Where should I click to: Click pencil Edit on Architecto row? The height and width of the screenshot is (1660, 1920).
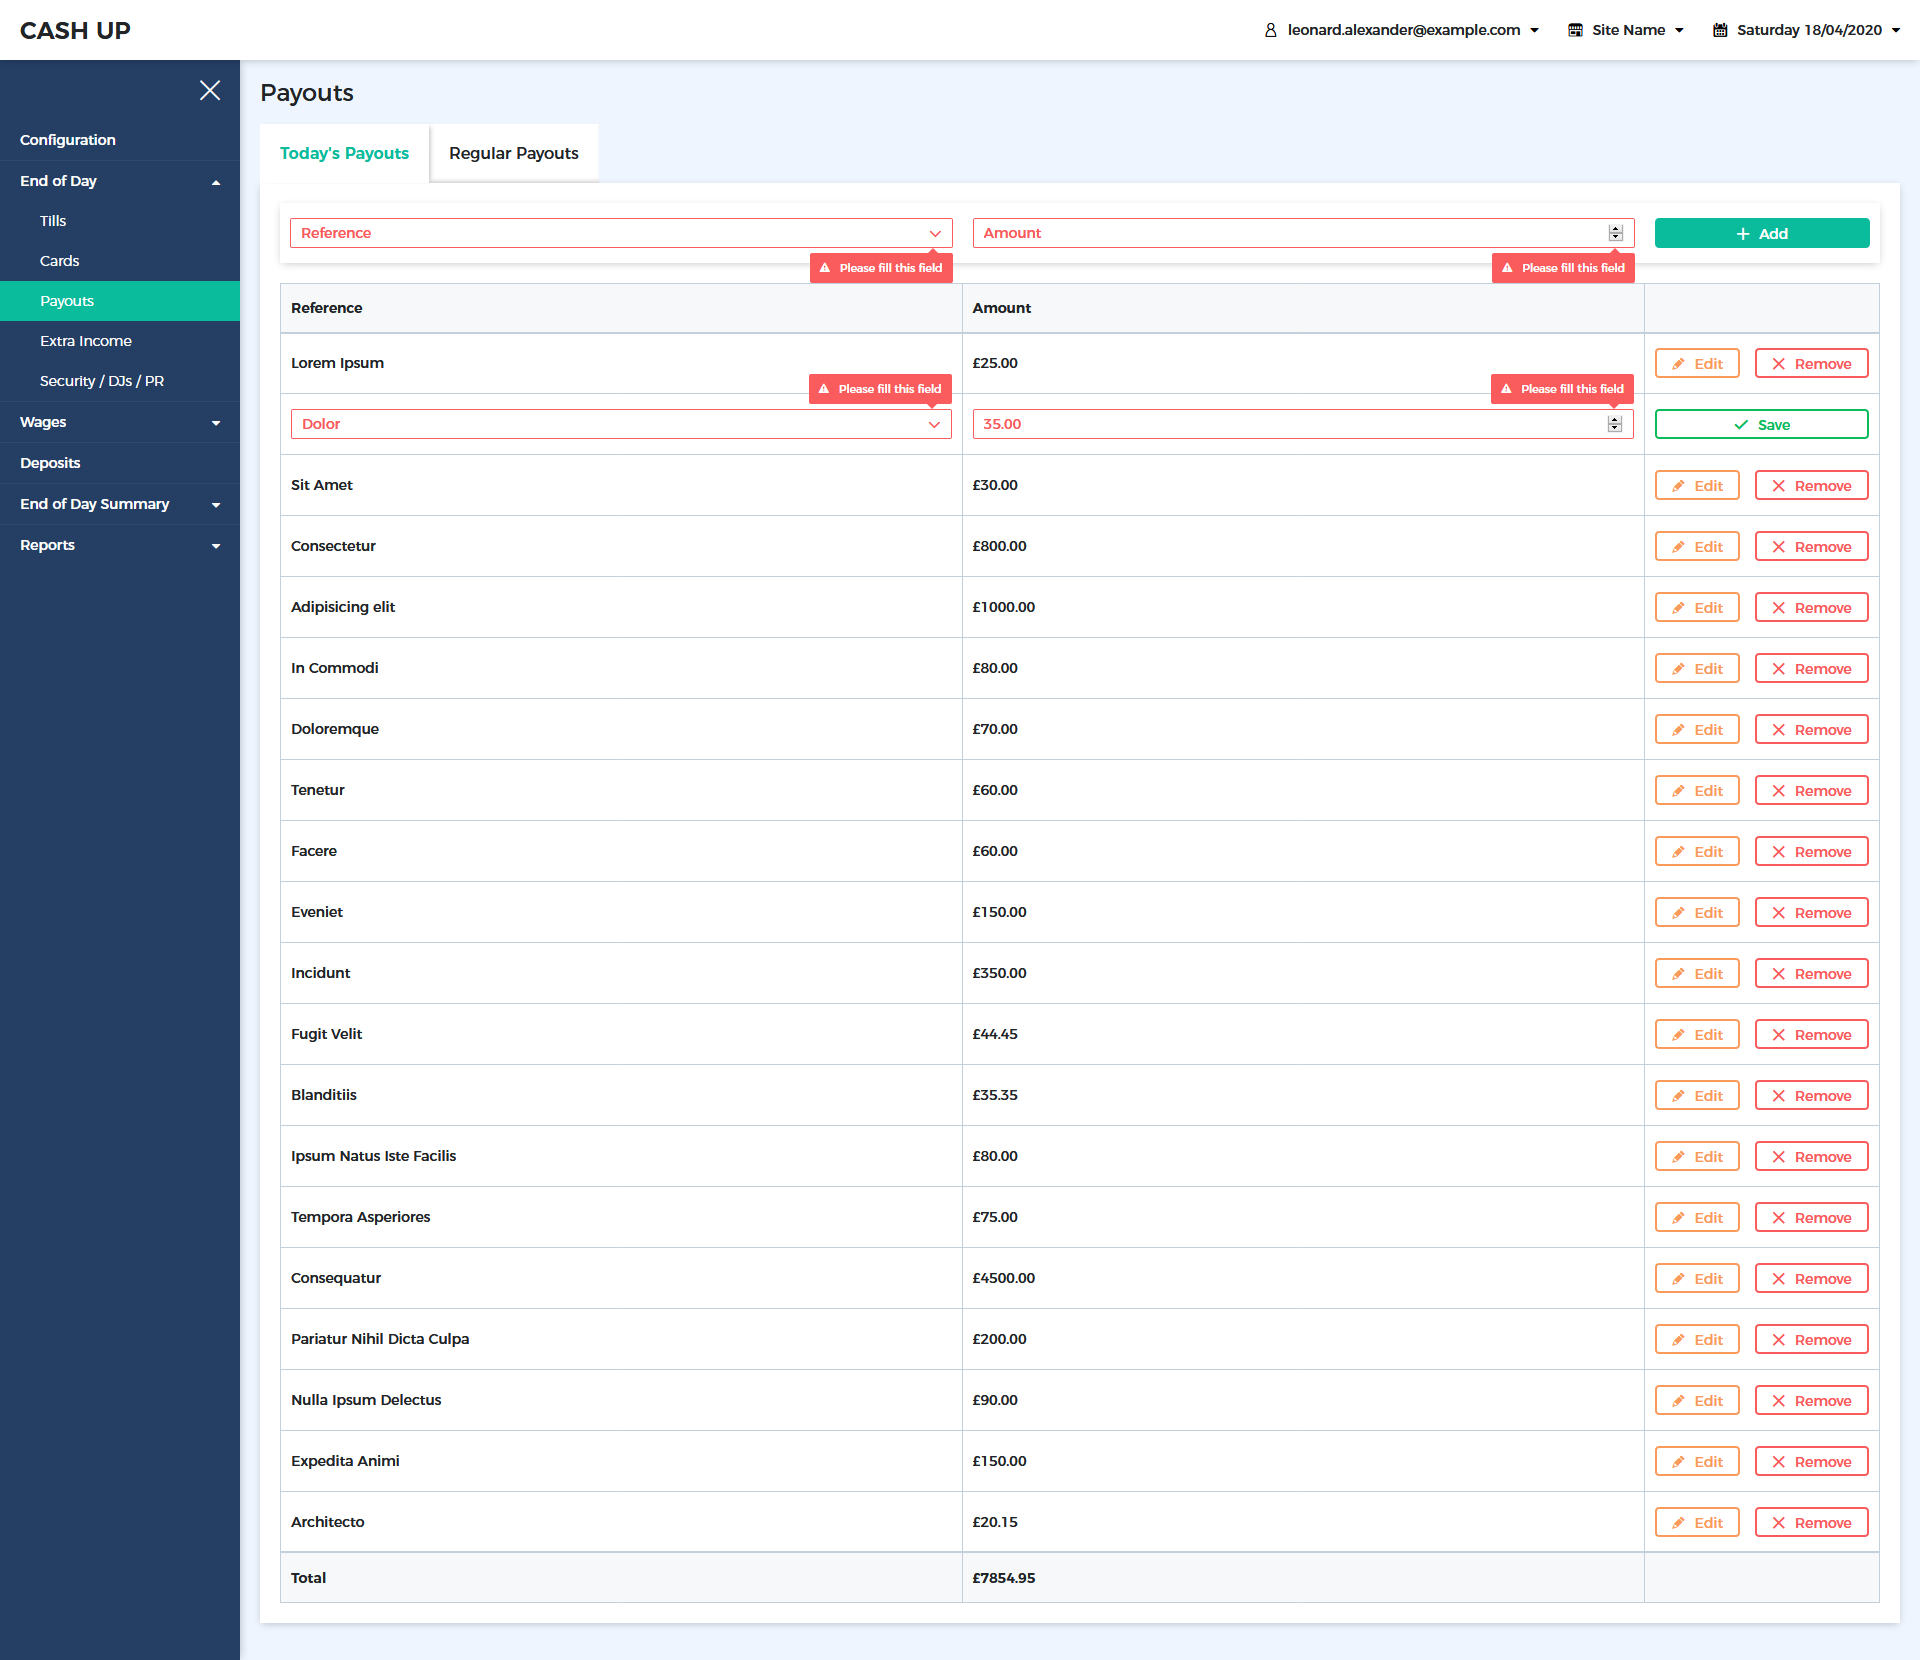(x=1697, y=1523)
